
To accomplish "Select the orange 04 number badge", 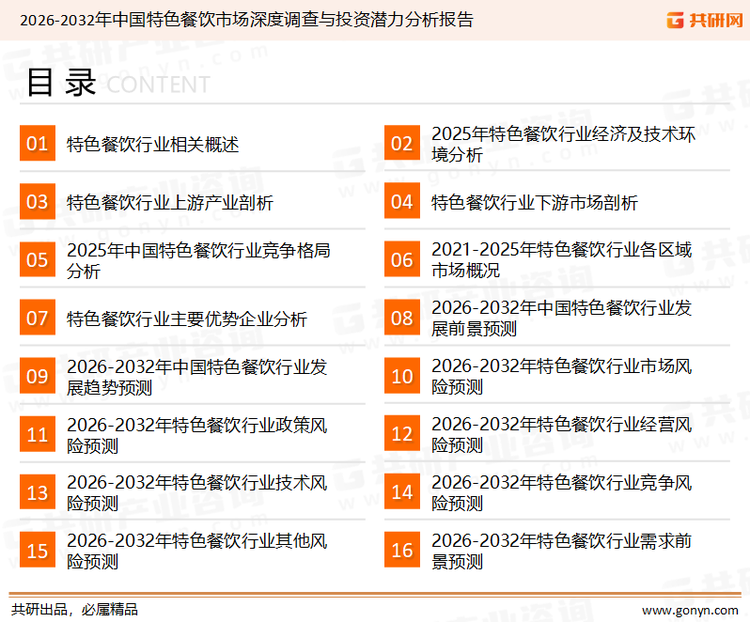I will (402, 202).
